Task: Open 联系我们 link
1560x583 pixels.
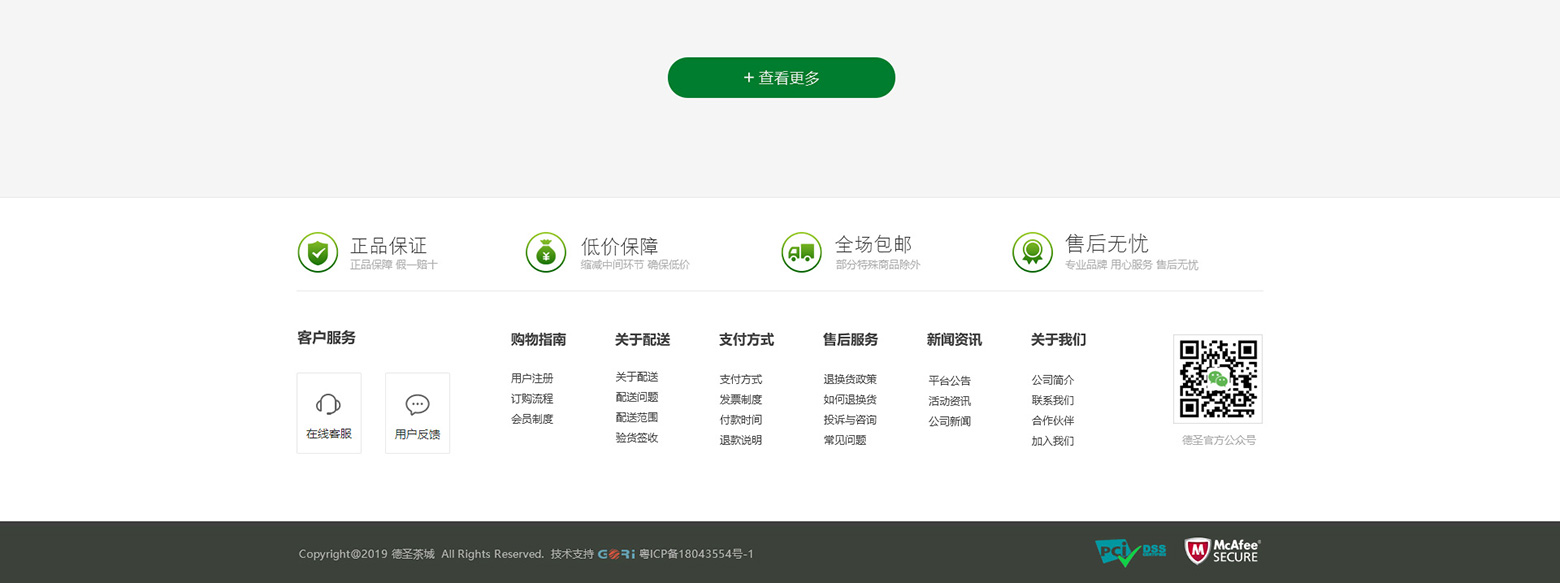Action: coord(1053,400)
